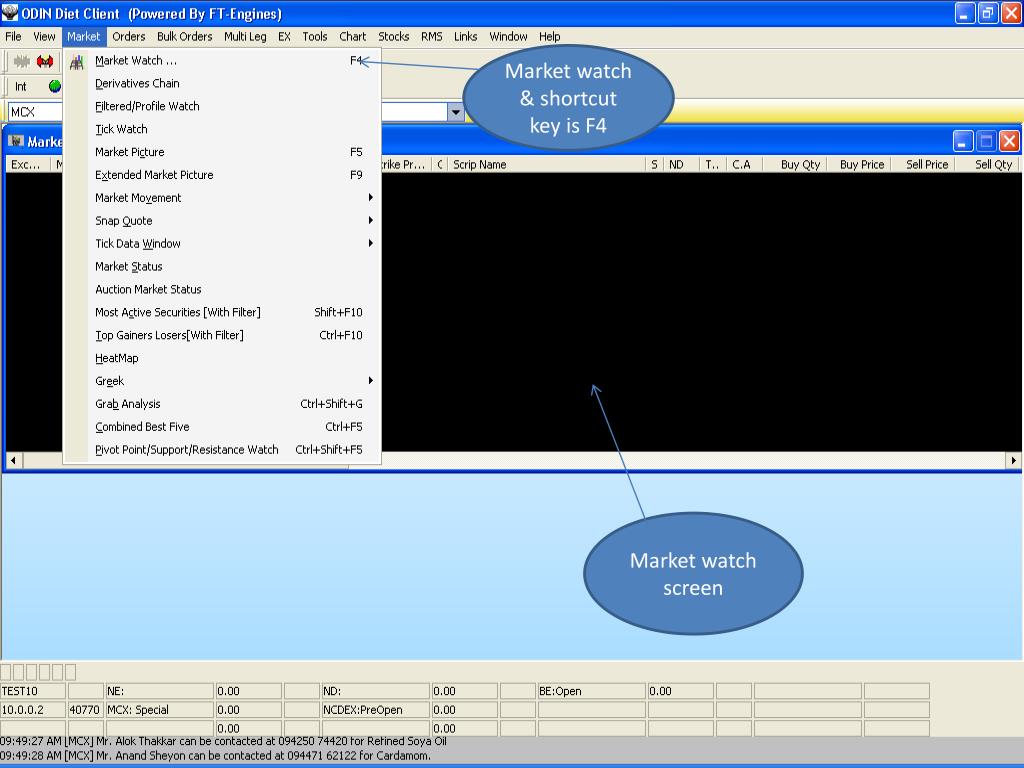The image size is (1024, 768).
Task: Open the Tools menu
Action: click(315, 37)
